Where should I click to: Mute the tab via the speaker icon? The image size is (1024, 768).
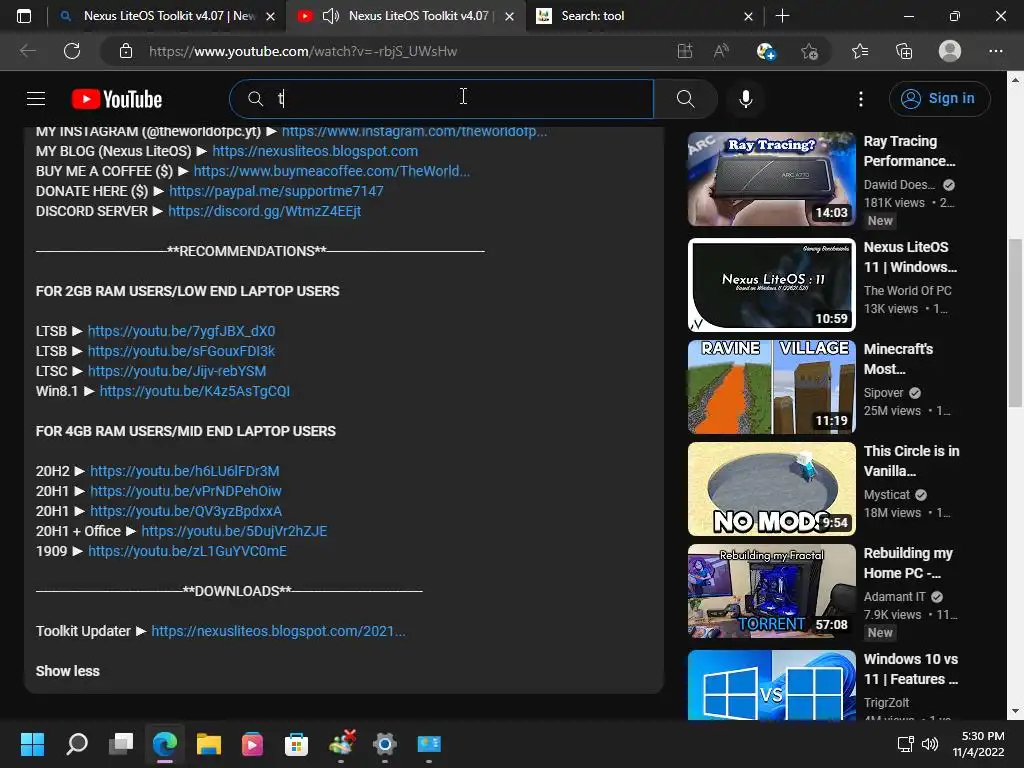[x=330, y=16]
